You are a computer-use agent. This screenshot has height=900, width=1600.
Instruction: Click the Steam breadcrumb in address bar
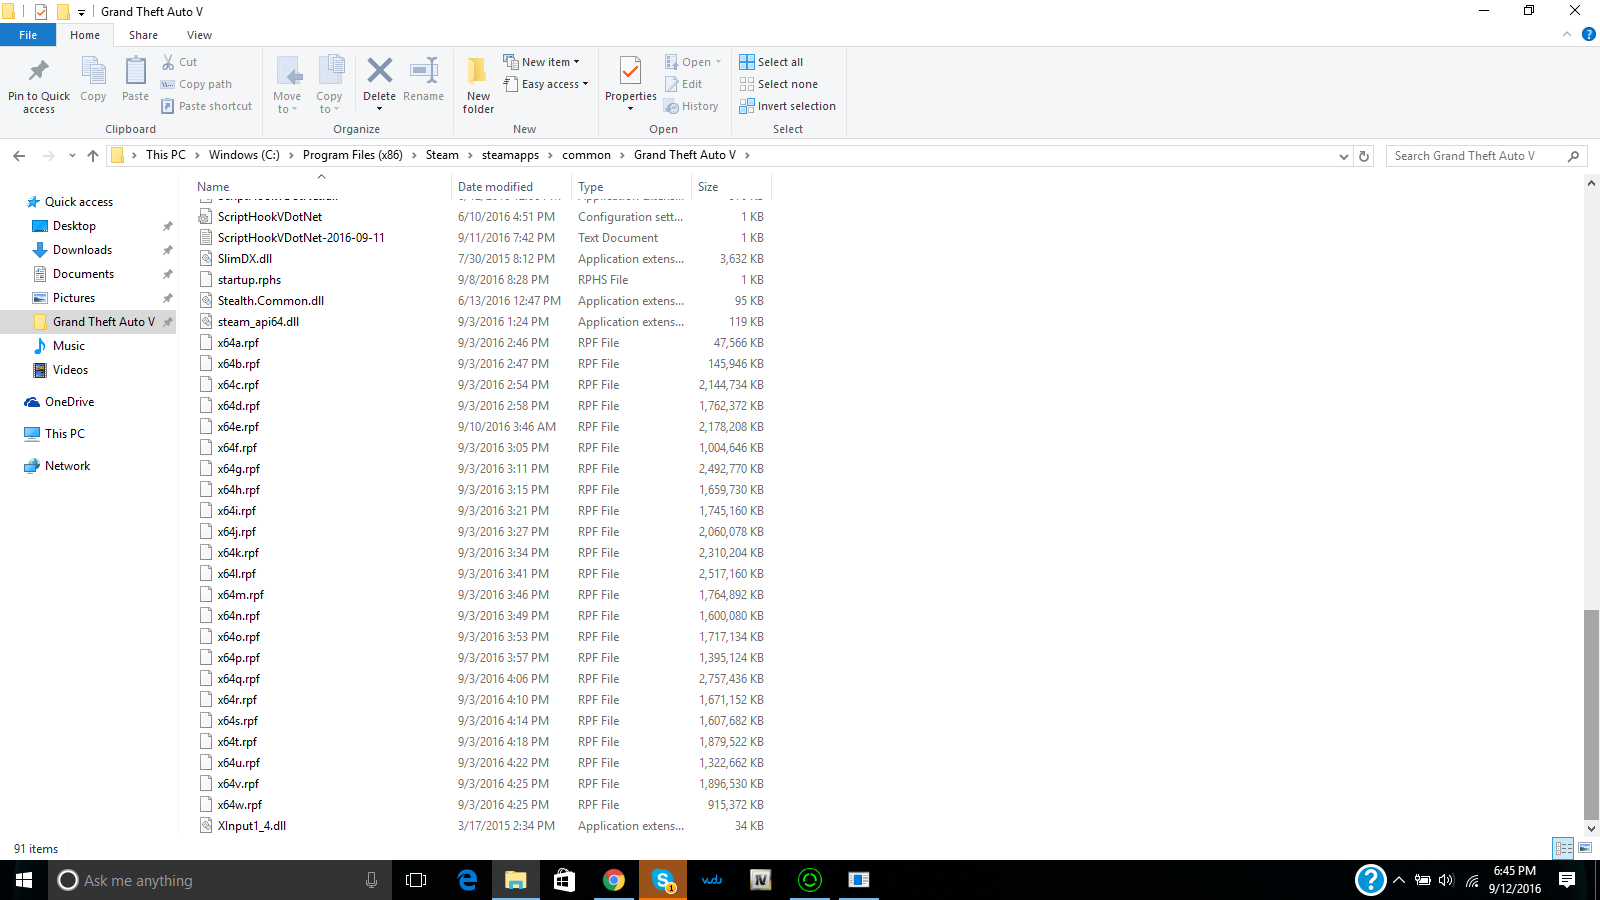click(x=442, y=155)
